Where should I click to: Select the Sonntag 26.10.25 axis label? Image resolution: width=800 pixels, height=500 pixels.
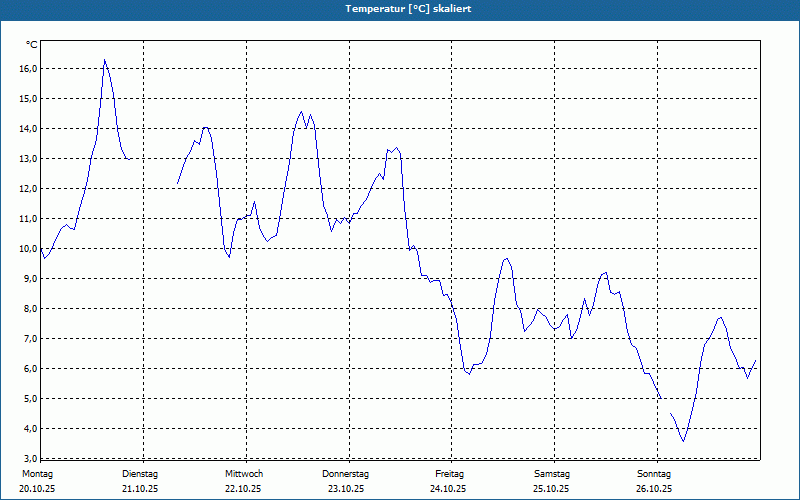(654, 481)
